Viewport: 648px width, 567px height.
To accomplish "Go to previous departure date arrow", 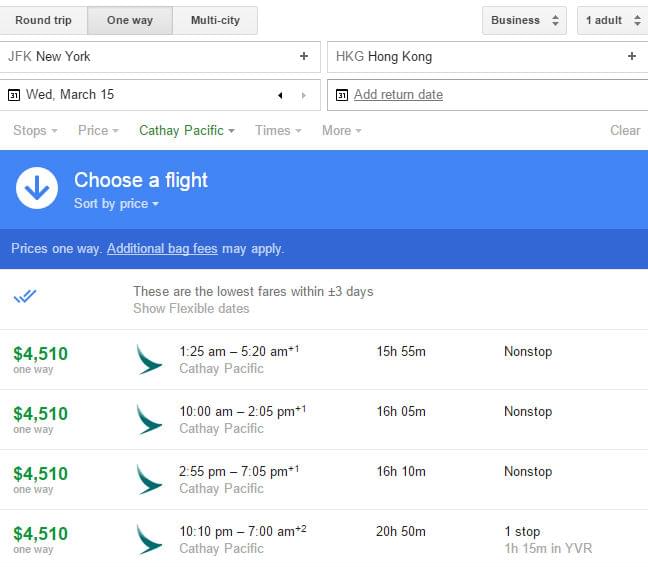I will pyautogui.click(x=280, y=95).
